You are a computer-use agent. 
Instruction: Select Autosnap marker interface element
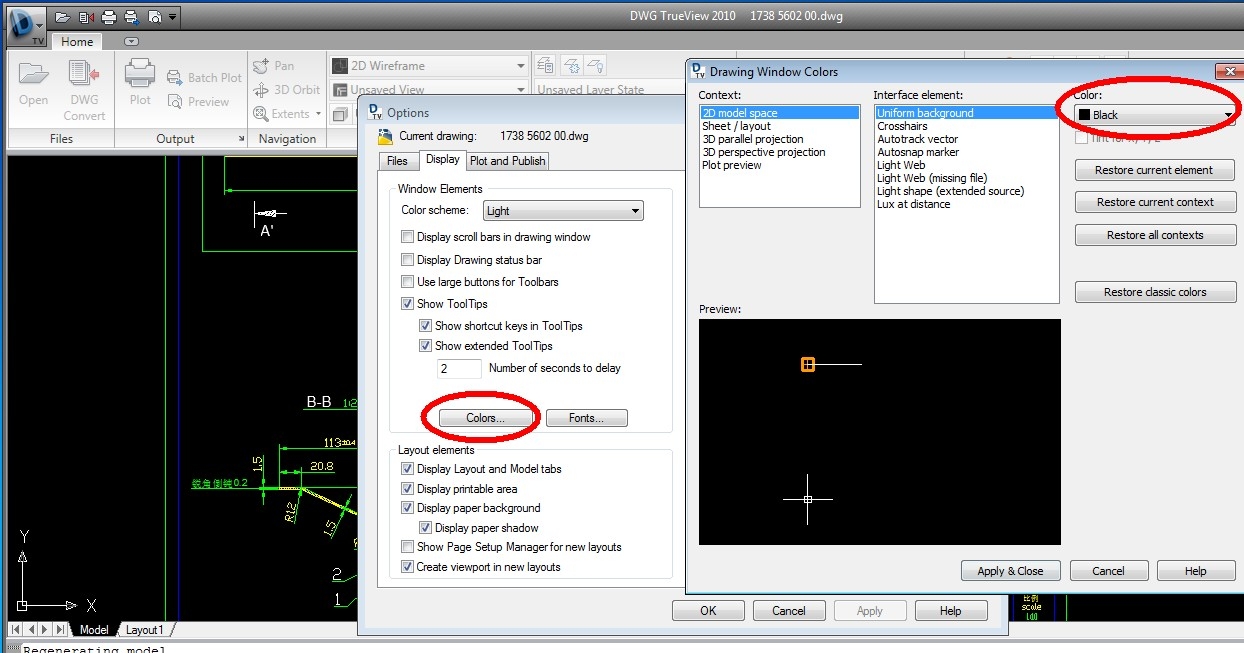pos(918,152)
